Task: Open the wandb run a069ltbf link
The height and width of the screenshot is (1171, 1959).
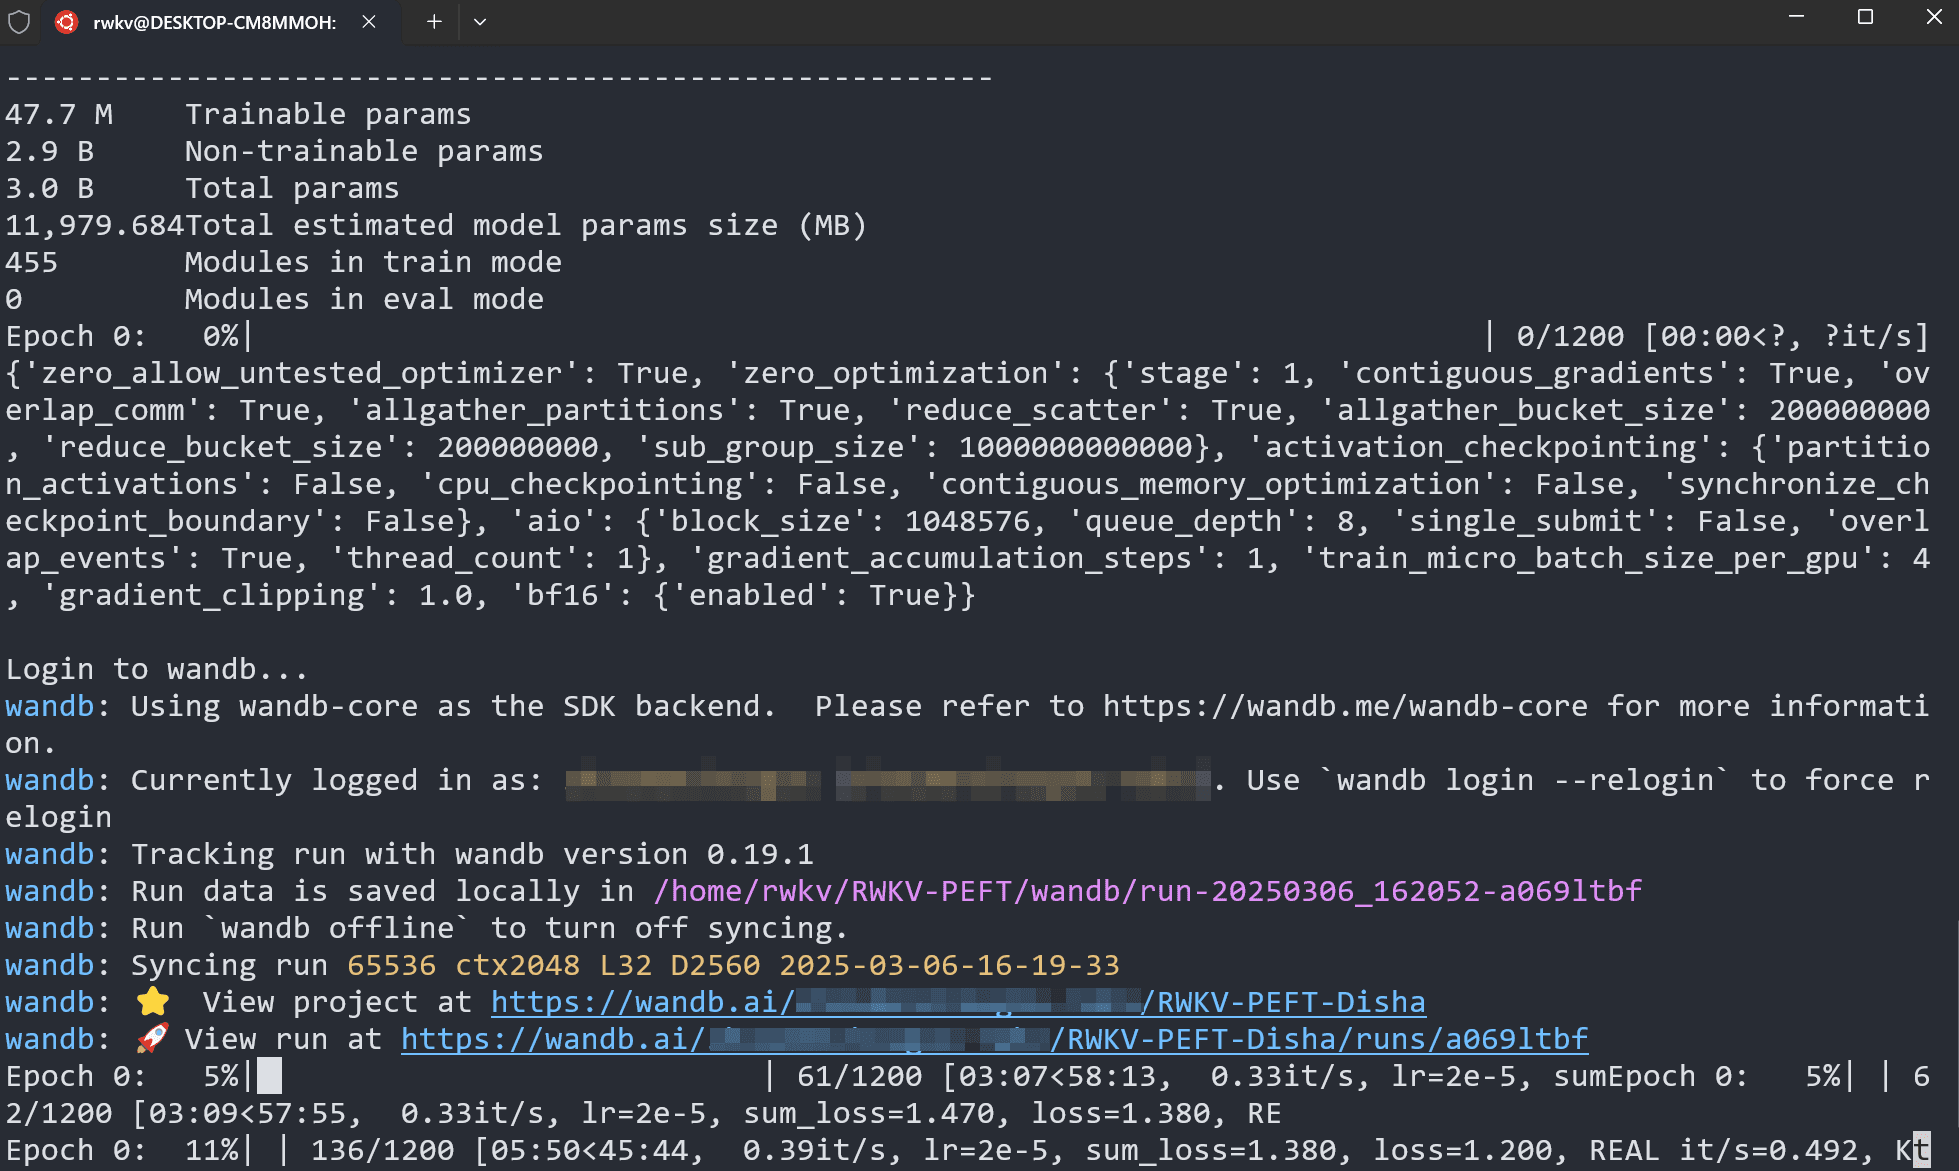Action: coord(993,1039)
